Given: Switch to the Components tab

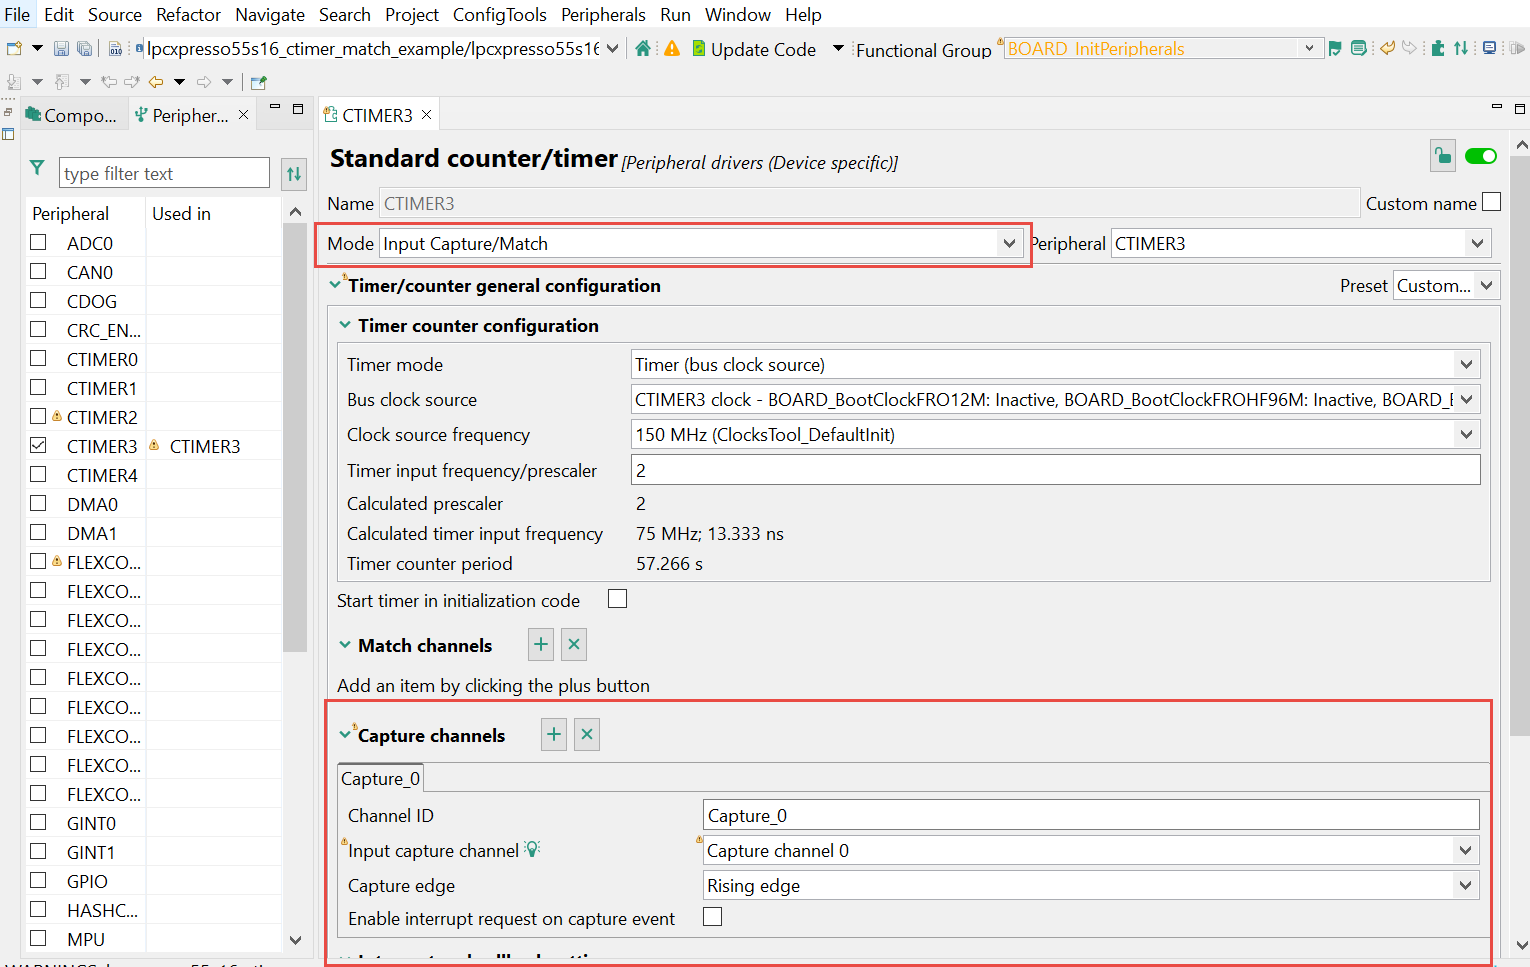Looking at the screenshot, I should point(72,116).
